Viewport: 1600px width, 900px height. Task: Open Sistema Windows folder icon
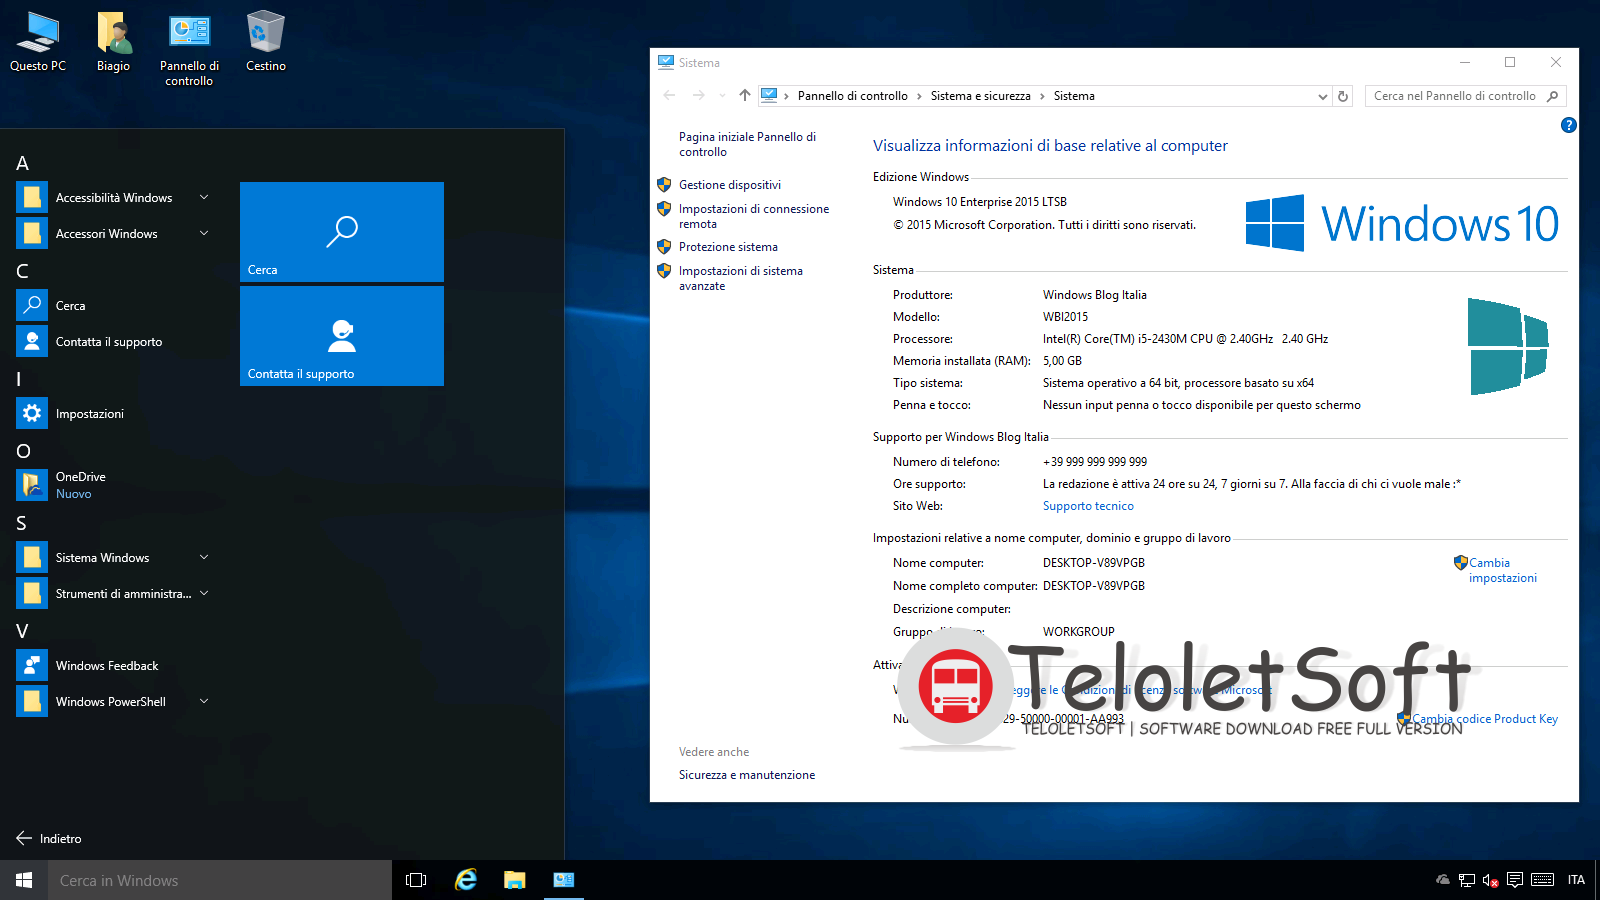pyautogui.click(x=32, y=557)
